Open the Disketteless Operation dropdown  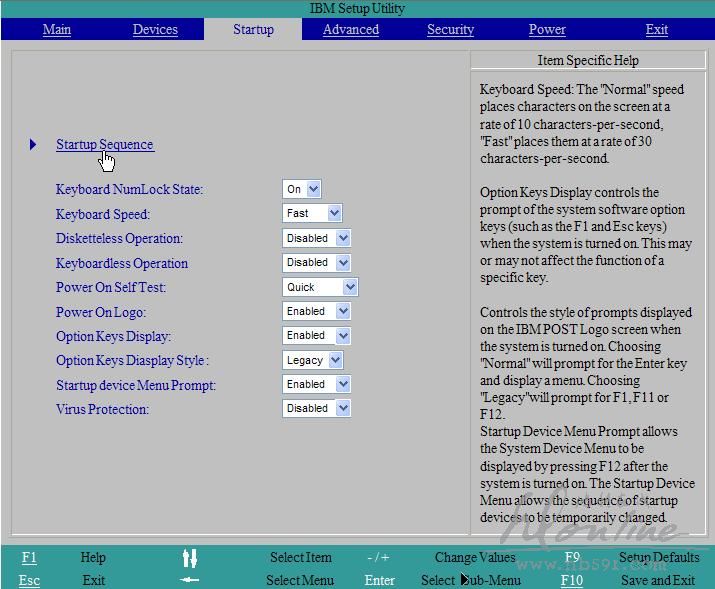(317, 238)
